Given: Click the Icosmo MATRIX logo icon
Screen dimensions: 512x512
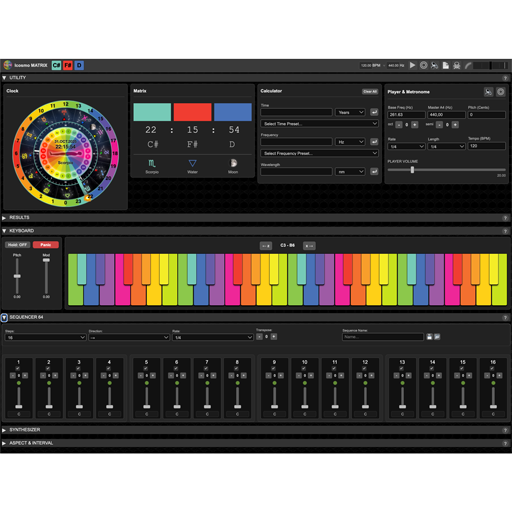Looking at the screenshot, I should 8,65.
